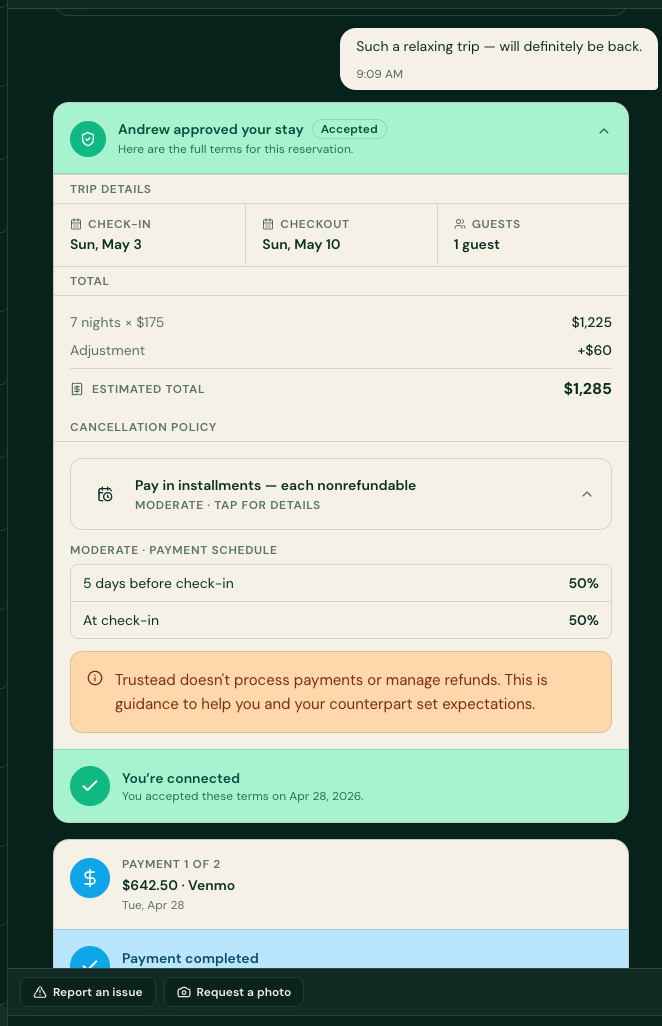Click the green shield approval icon
The image size is (662, 1026).
(88, 139)
